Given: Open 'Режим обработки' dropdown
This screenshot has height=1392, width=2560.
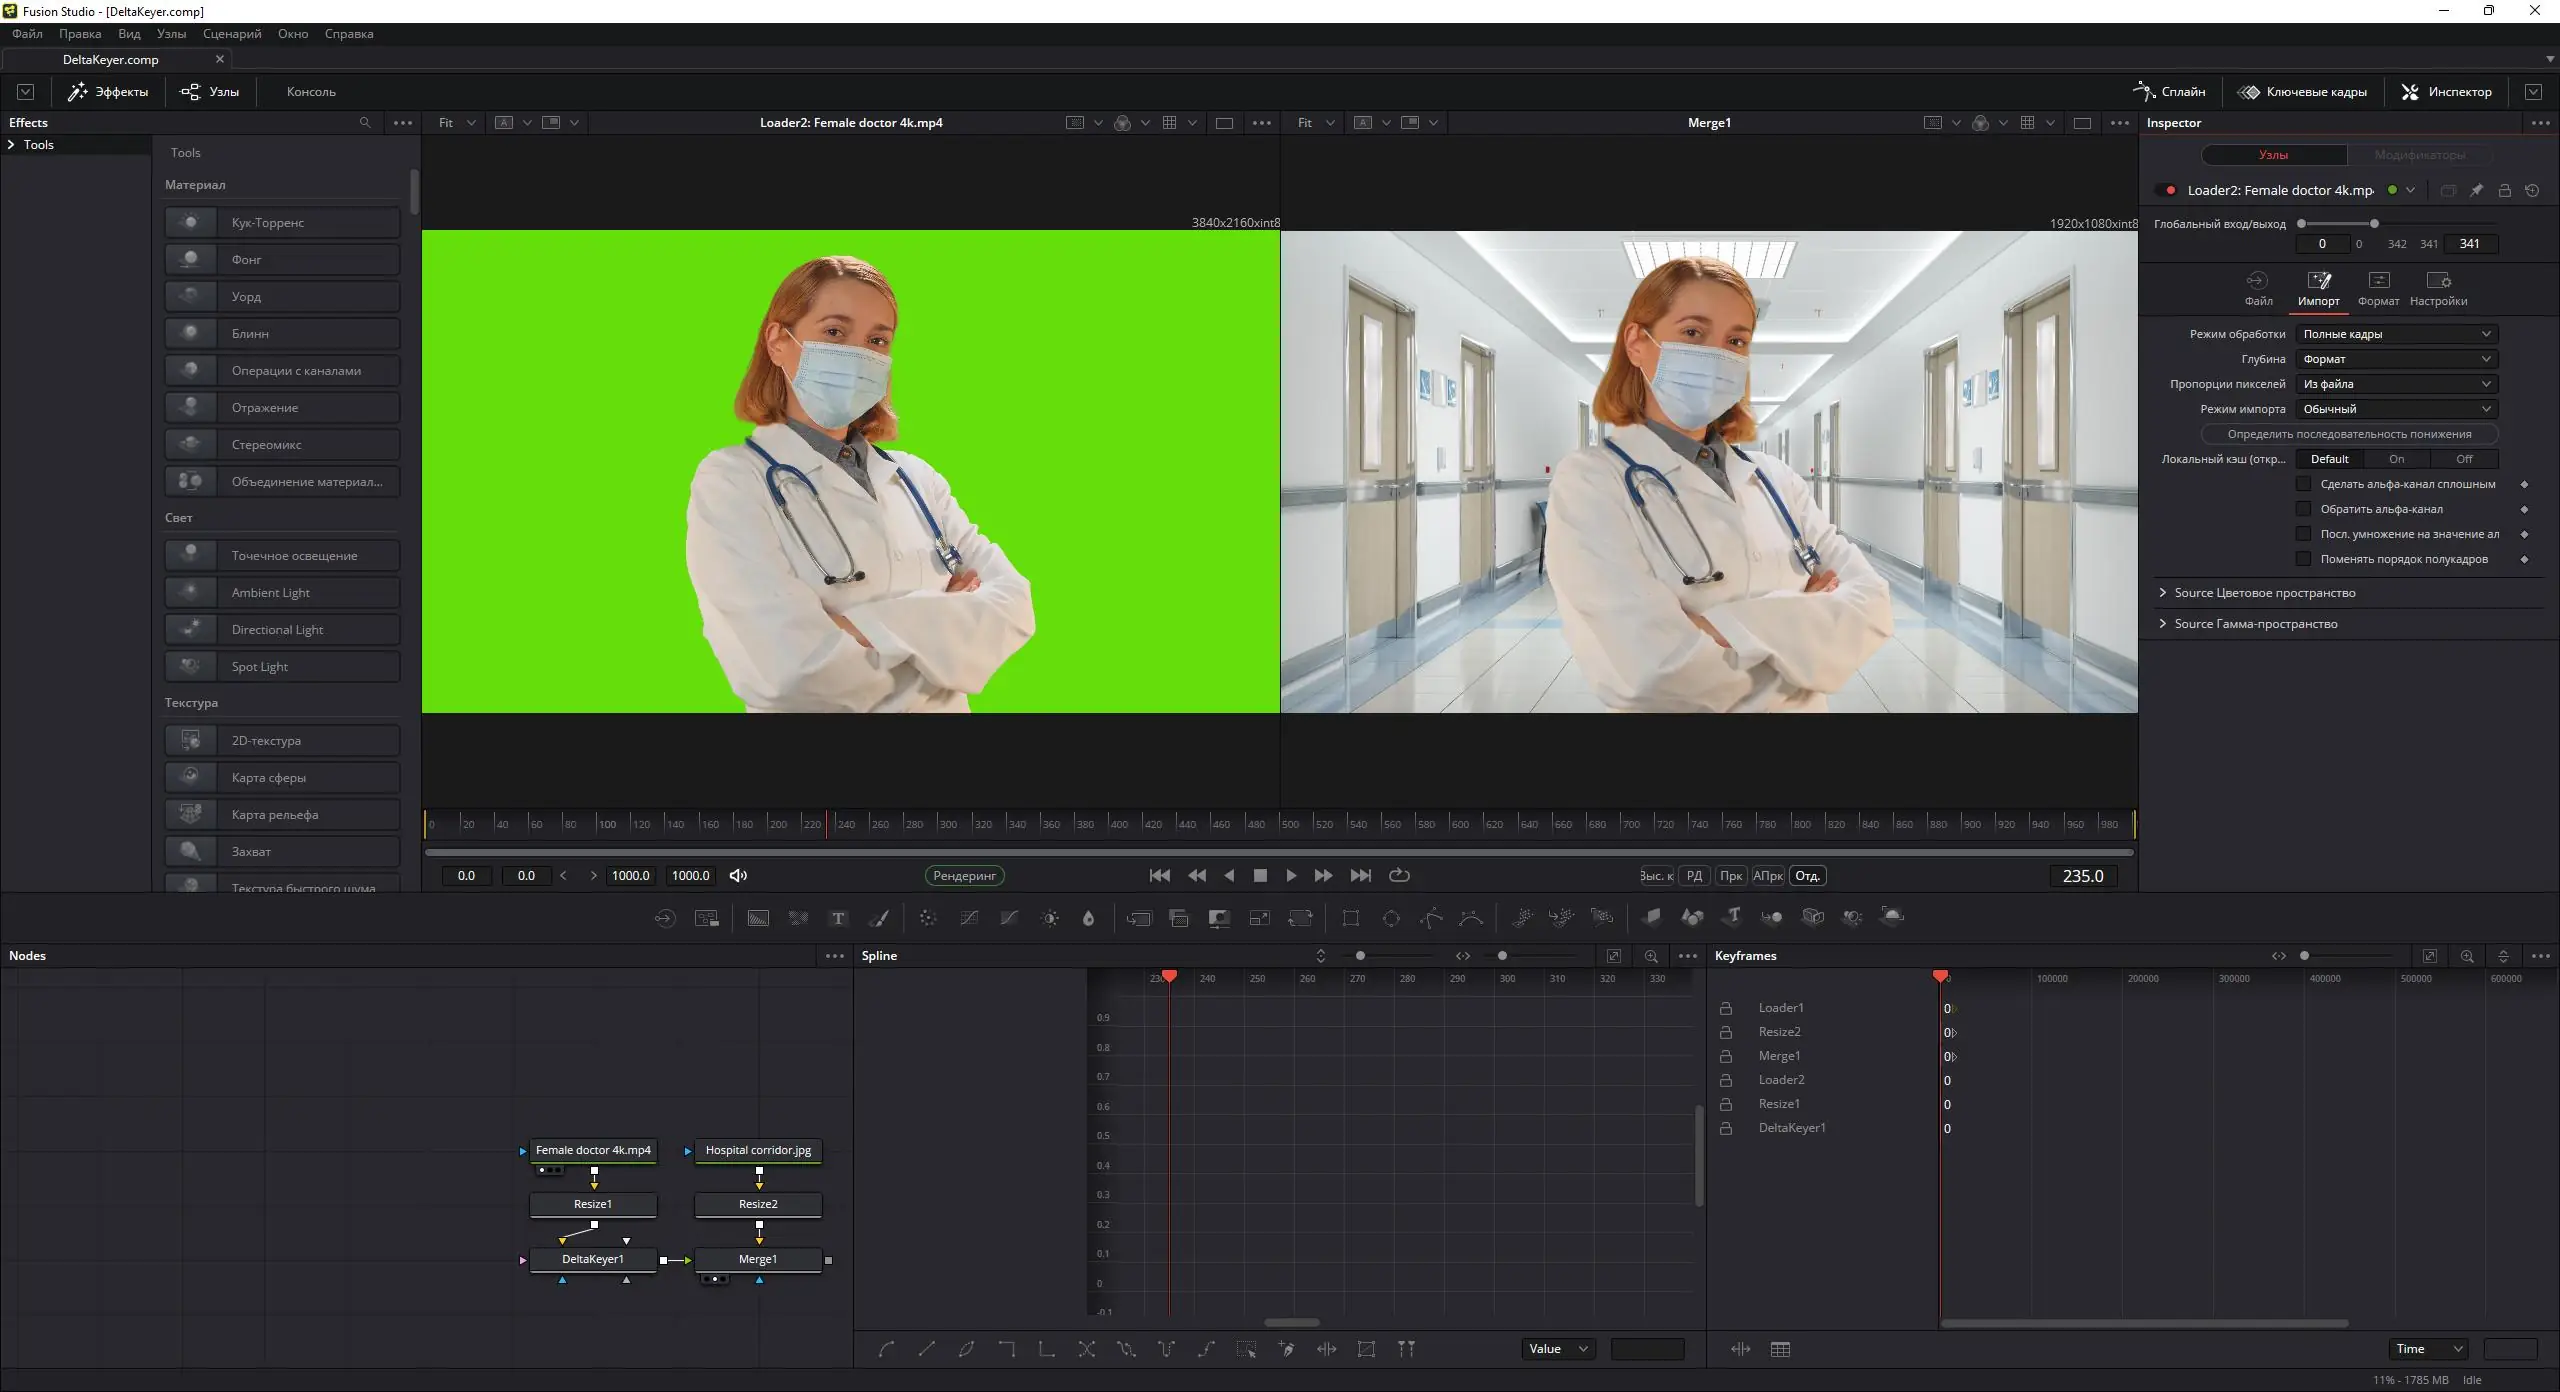Looking at the screenshot, I should click(x=2396, y=334).
